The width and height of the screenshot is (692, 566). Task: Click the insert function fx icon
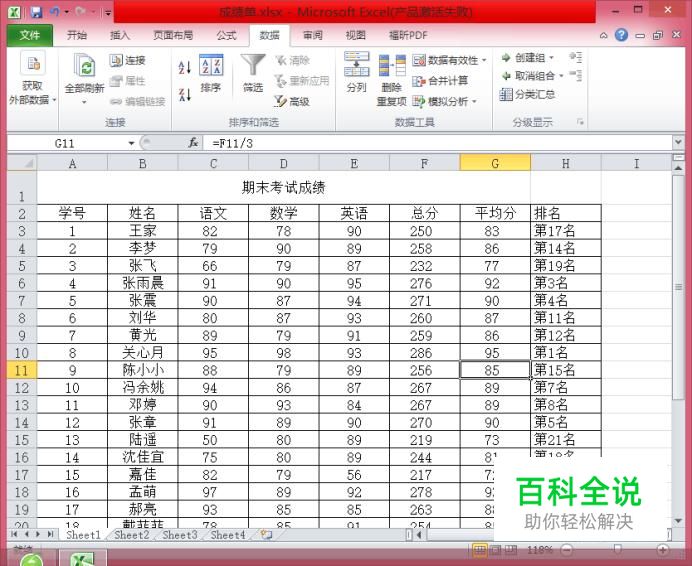click(x=193, y=143)
